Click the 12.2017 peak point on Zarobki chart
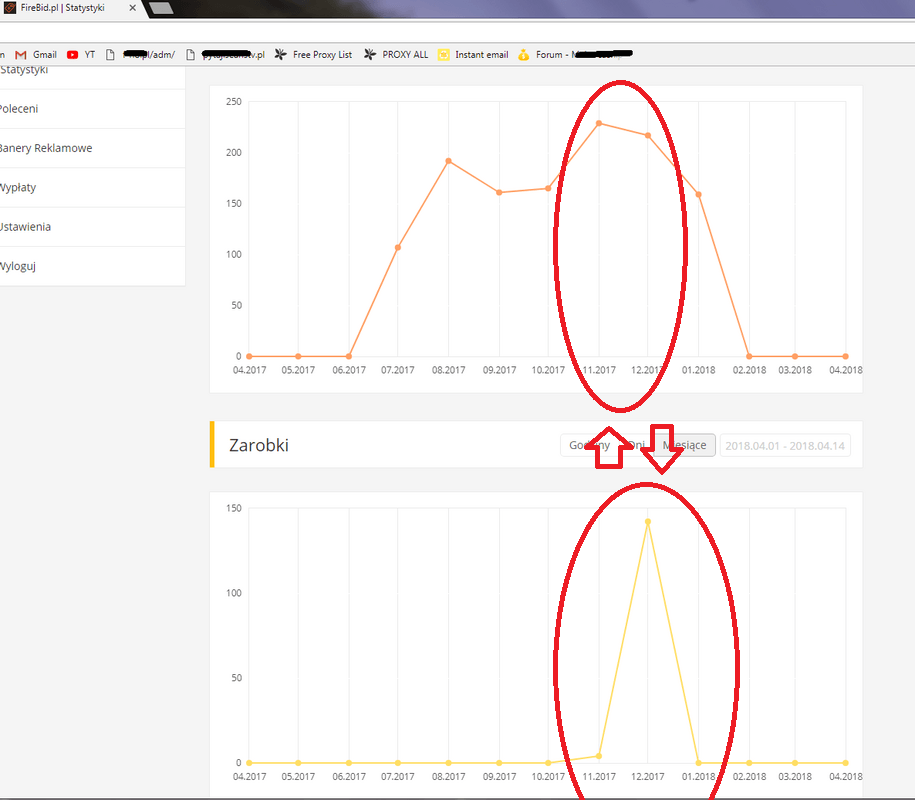Image resolution: width=915 pixels, height=800 pixels. pos(648,521)
